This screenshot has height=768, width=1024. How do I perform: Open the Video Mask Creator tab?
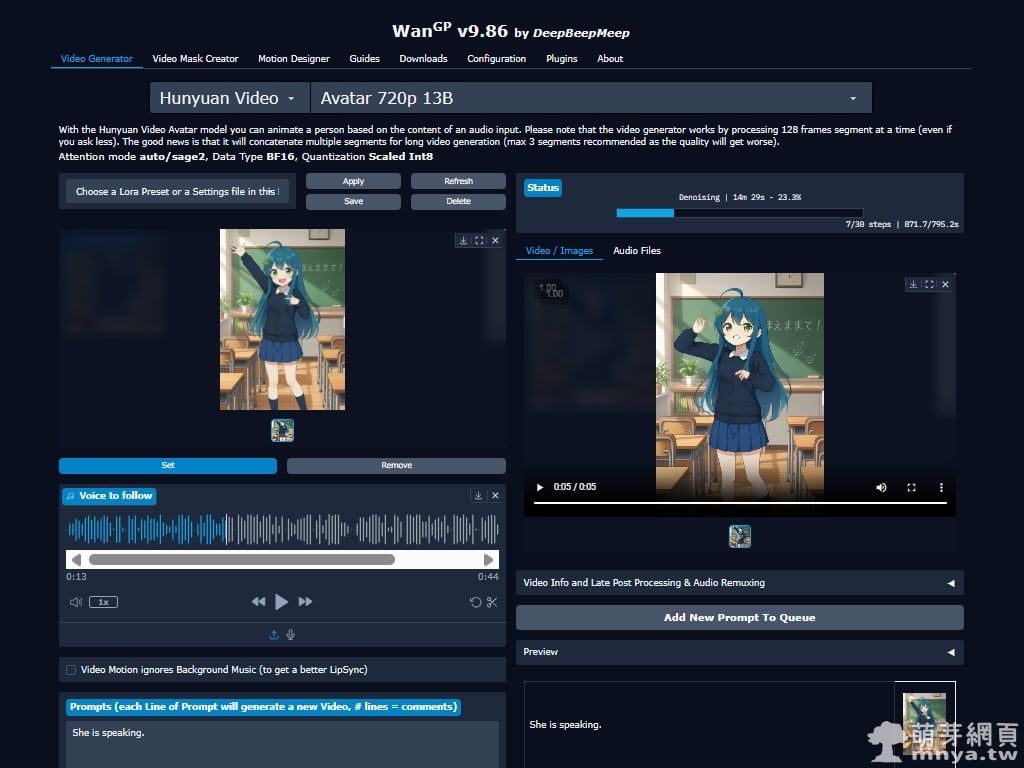(196, 58)
